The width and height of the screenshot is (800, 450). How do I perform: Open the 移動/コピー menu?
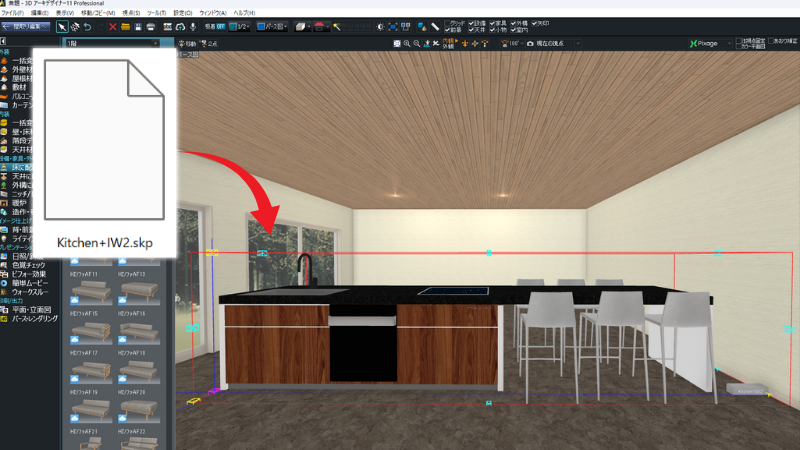[x=98, y=13]
